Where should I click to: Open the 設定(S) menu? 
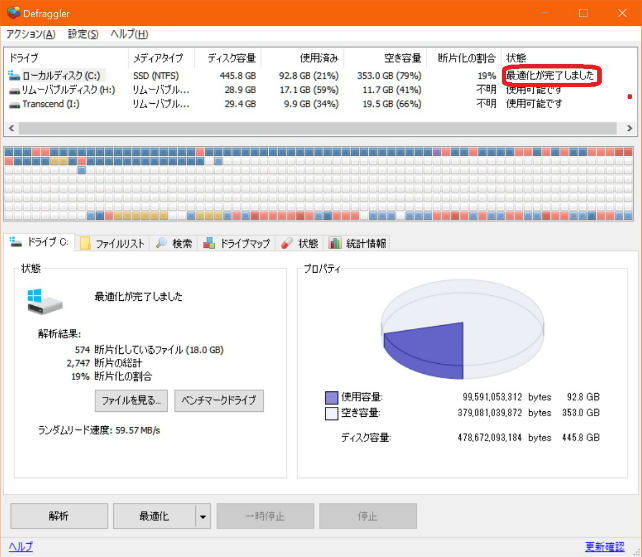83,34
